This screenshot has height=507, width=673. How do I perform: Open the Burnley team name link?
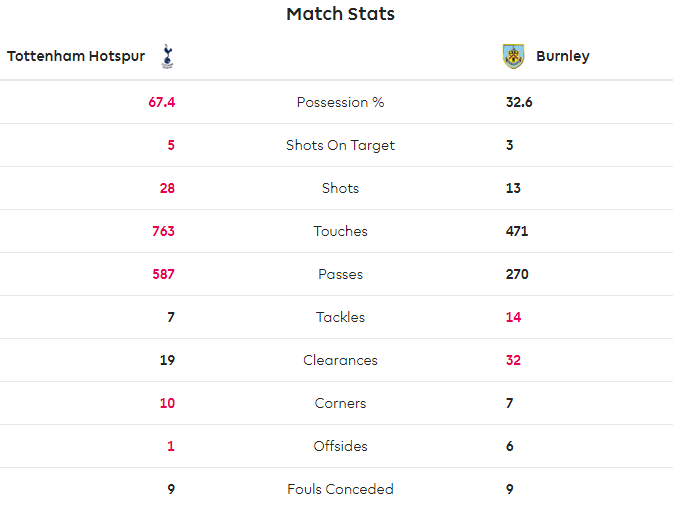563,56
